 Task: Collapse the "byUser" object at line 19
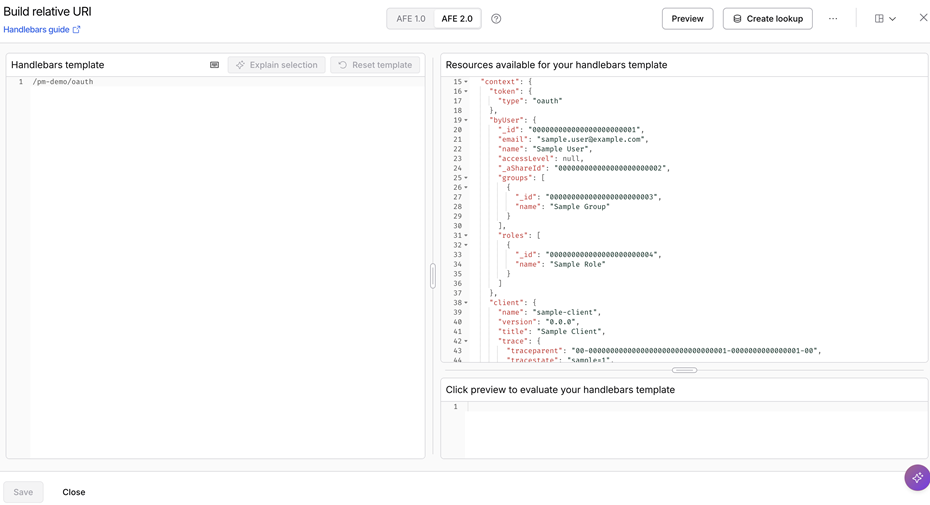point(466,120)
